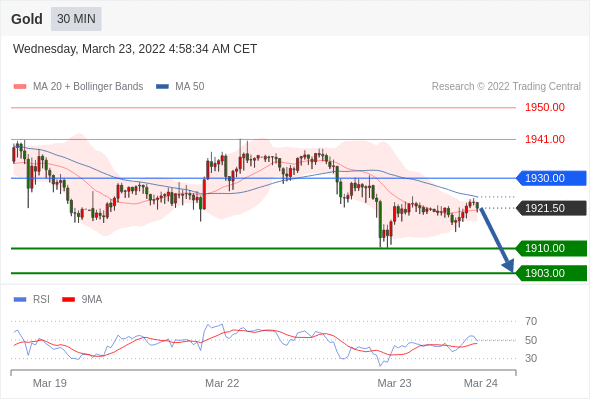Click the Mar 22 date axis label
Viewport: 590px width, 400px height.
tap(222, 383)
